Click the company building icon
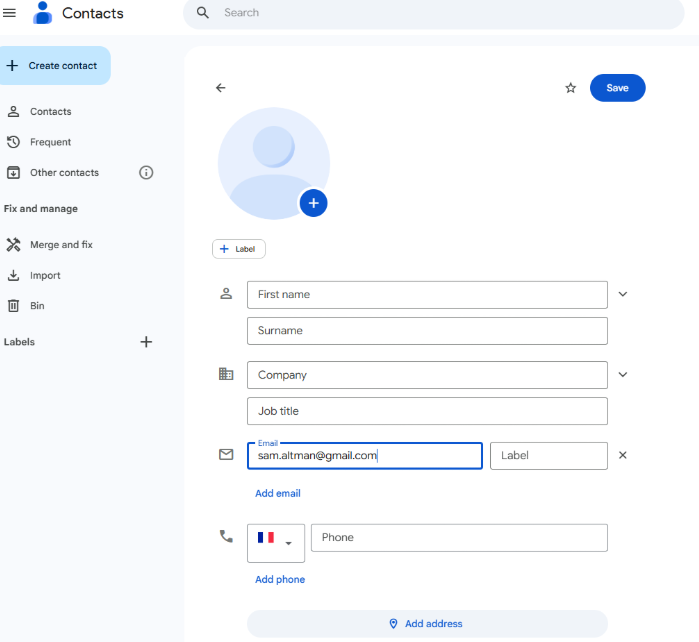 pyautogui.click(x=226, y=374)
